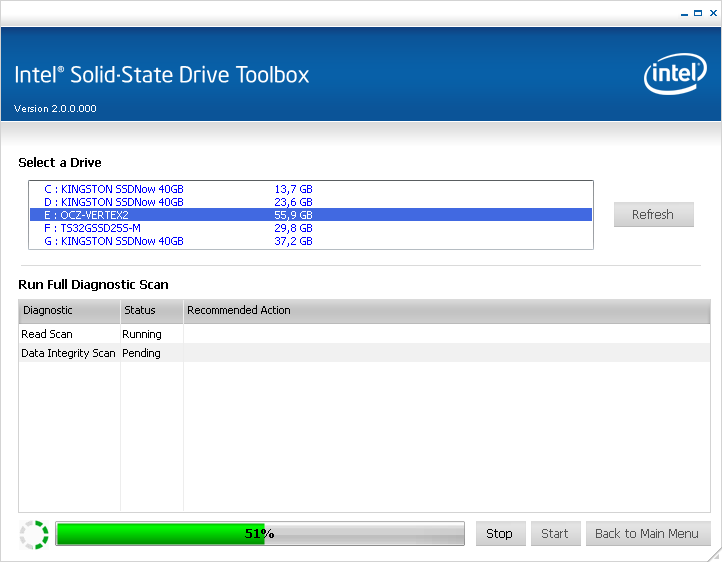Image resolution: width=722 pixels, height=562 pixels.
Task: Stop the running diagnostic scan
Action: 499,534
